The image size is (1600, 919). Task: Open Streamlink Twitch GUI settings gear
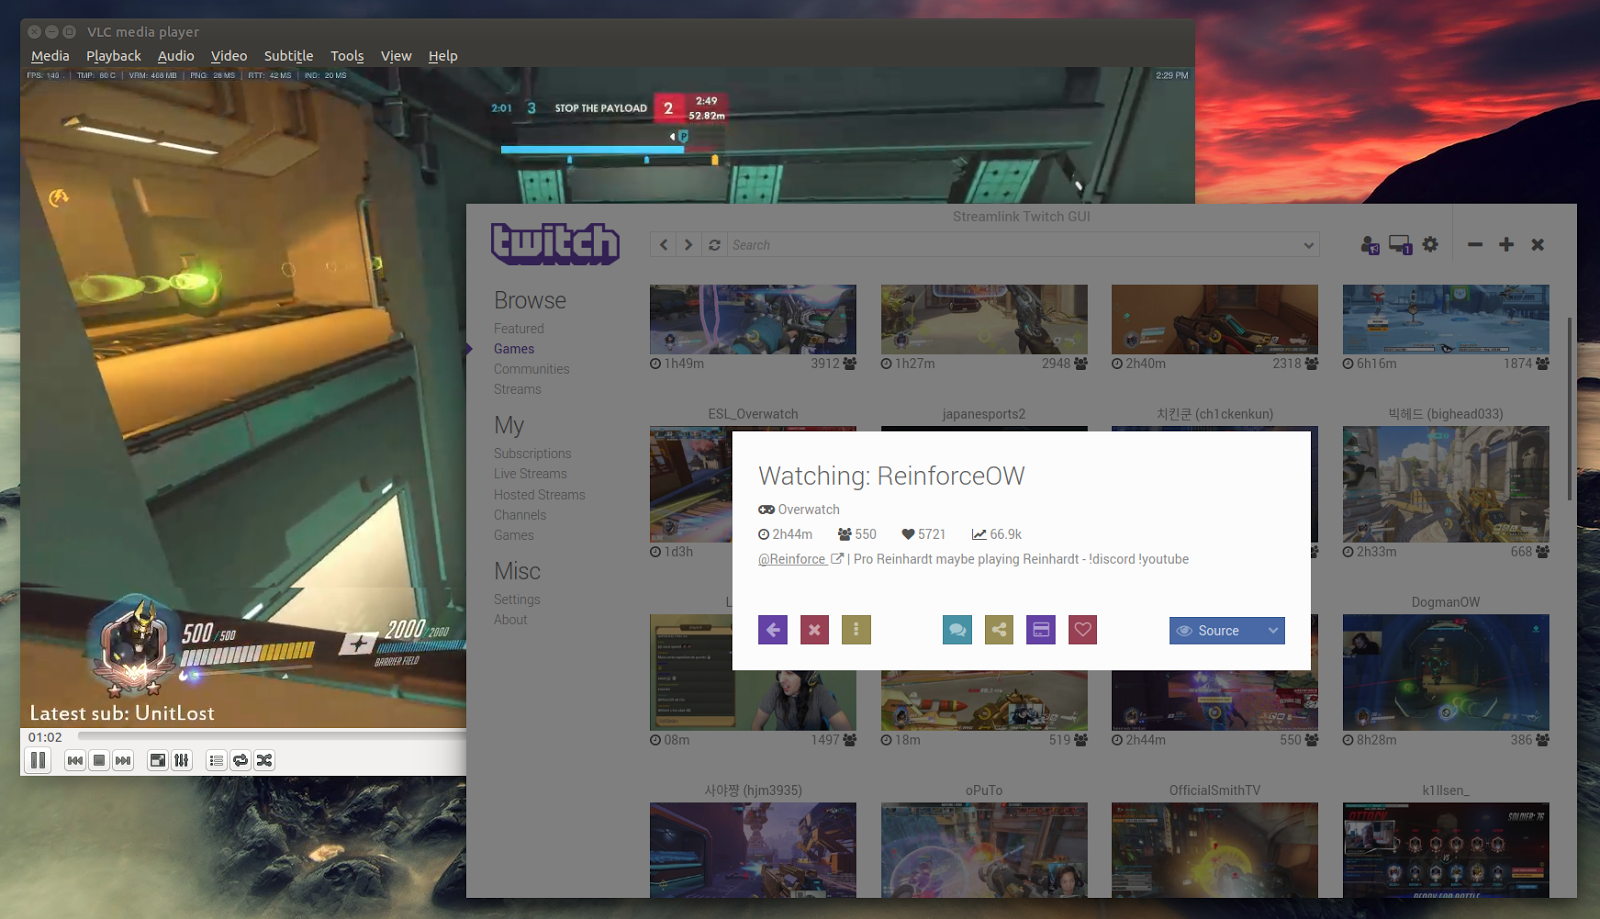coord(1429,243)
